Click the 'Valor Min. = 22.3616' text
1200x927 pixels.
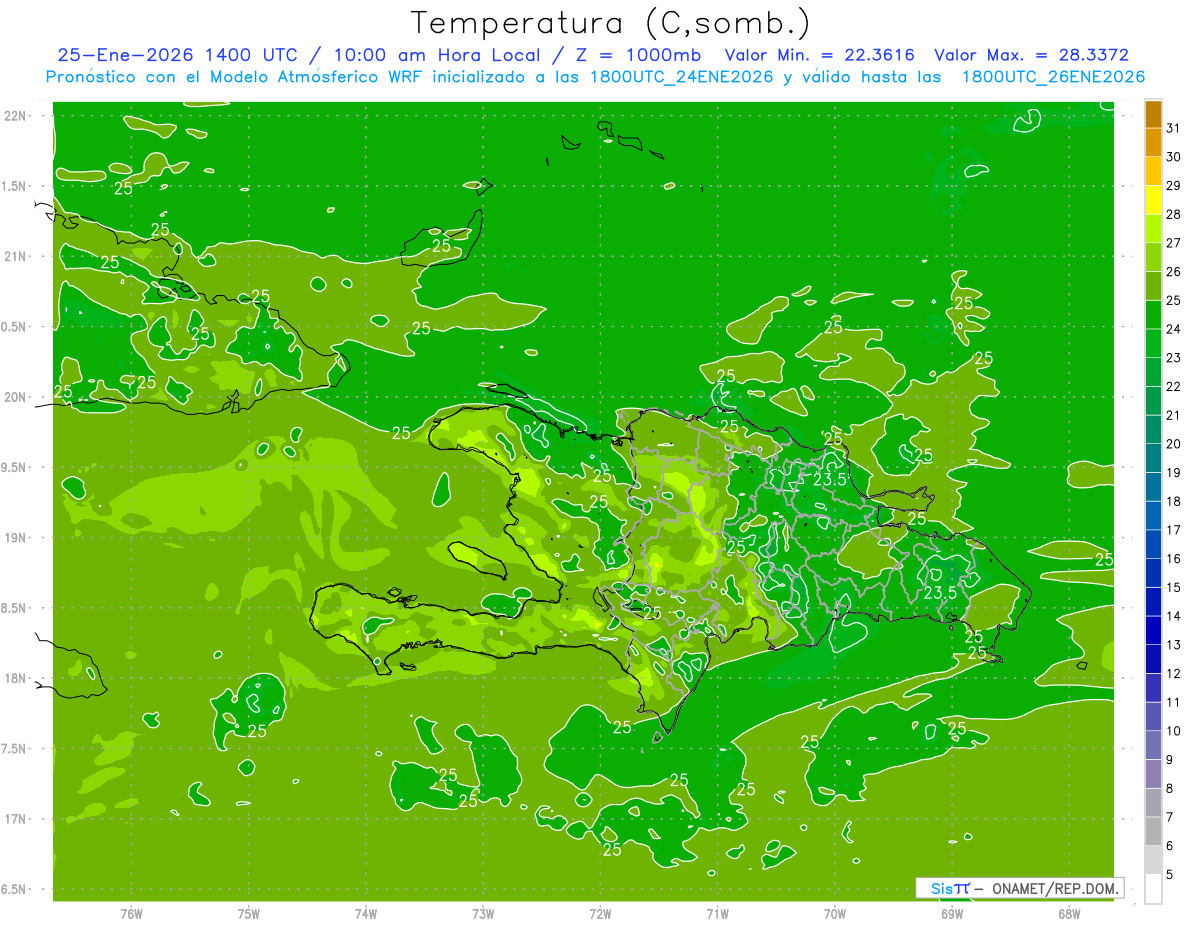[819, 55]
